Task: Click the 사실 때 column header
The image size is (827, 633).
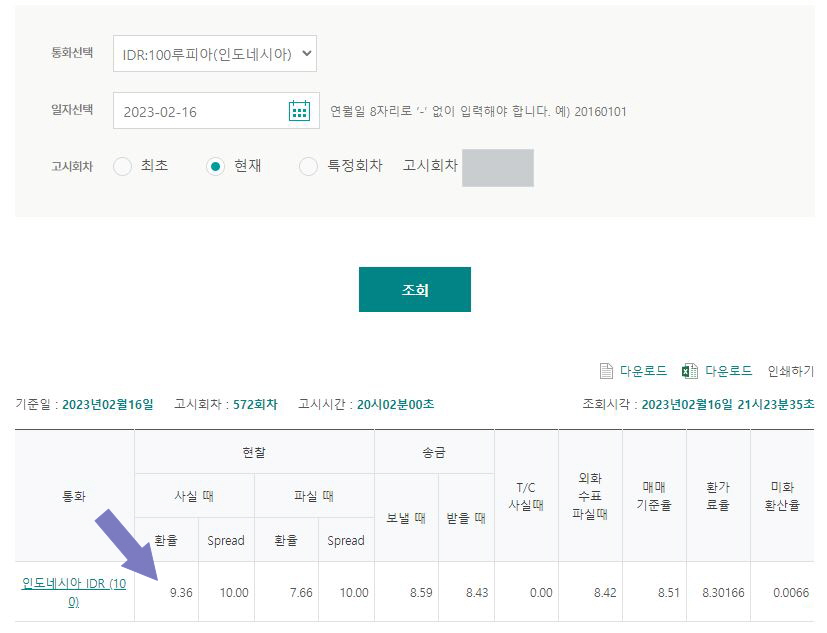Action: tap(194, 496)
